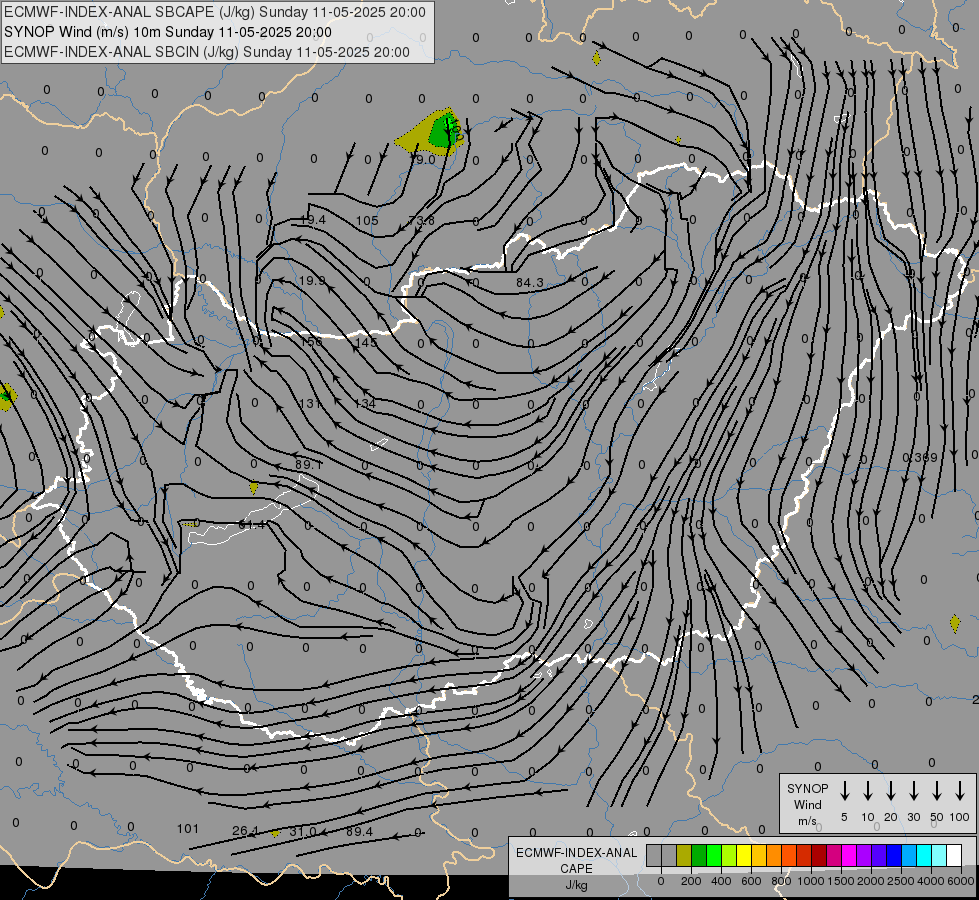Click the CAPE label in the colour legend

(576, 869)
